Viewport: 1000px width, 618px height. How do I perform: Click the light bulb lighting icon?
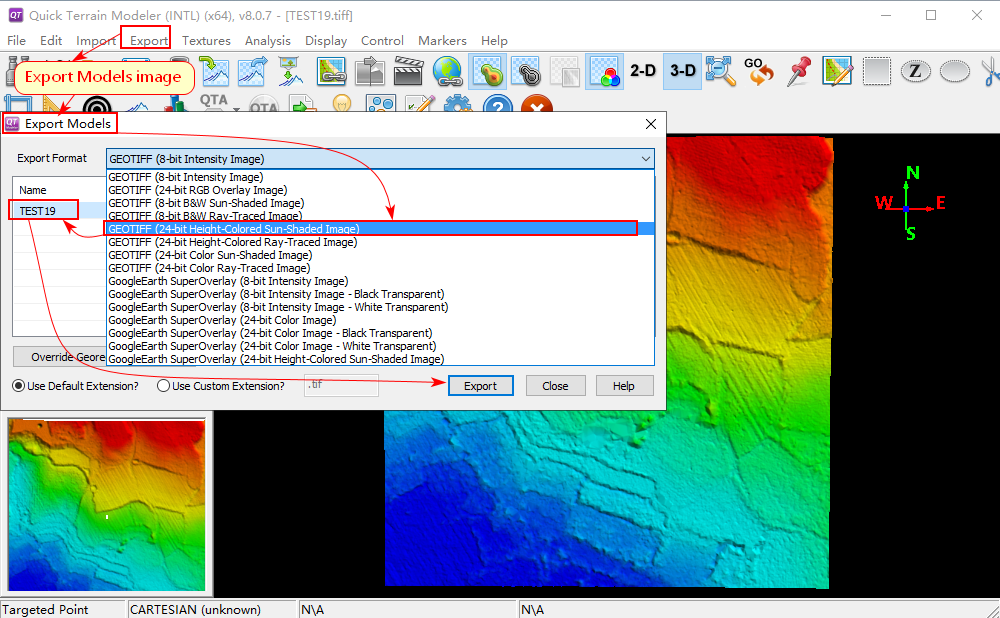click(x=342, y=104)
